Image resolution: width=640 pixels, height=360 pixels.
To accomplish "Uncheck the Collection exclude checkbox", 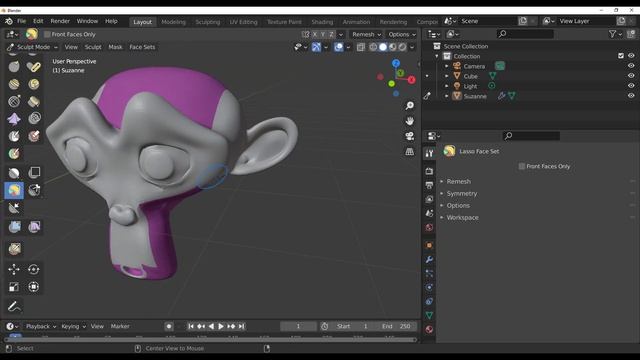I will coord(621,56).
